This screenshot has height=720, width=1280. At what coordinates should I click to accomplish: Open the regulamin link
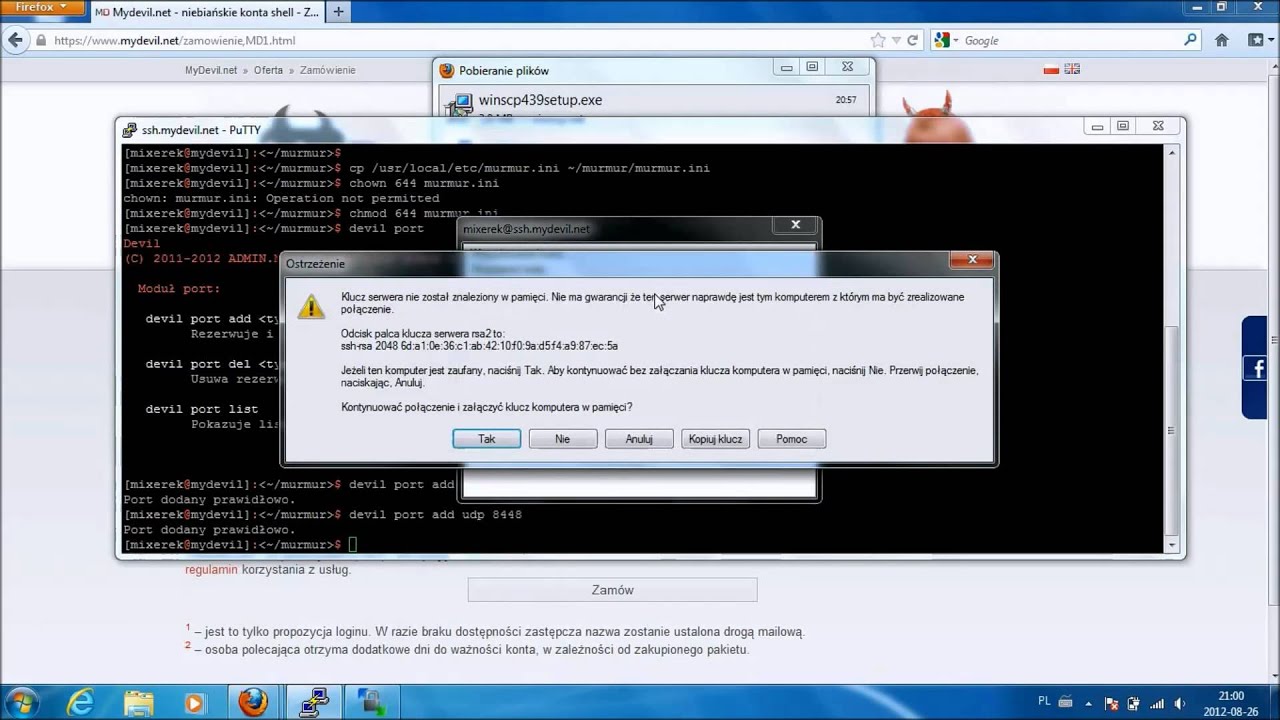click(x=211, y=570)
